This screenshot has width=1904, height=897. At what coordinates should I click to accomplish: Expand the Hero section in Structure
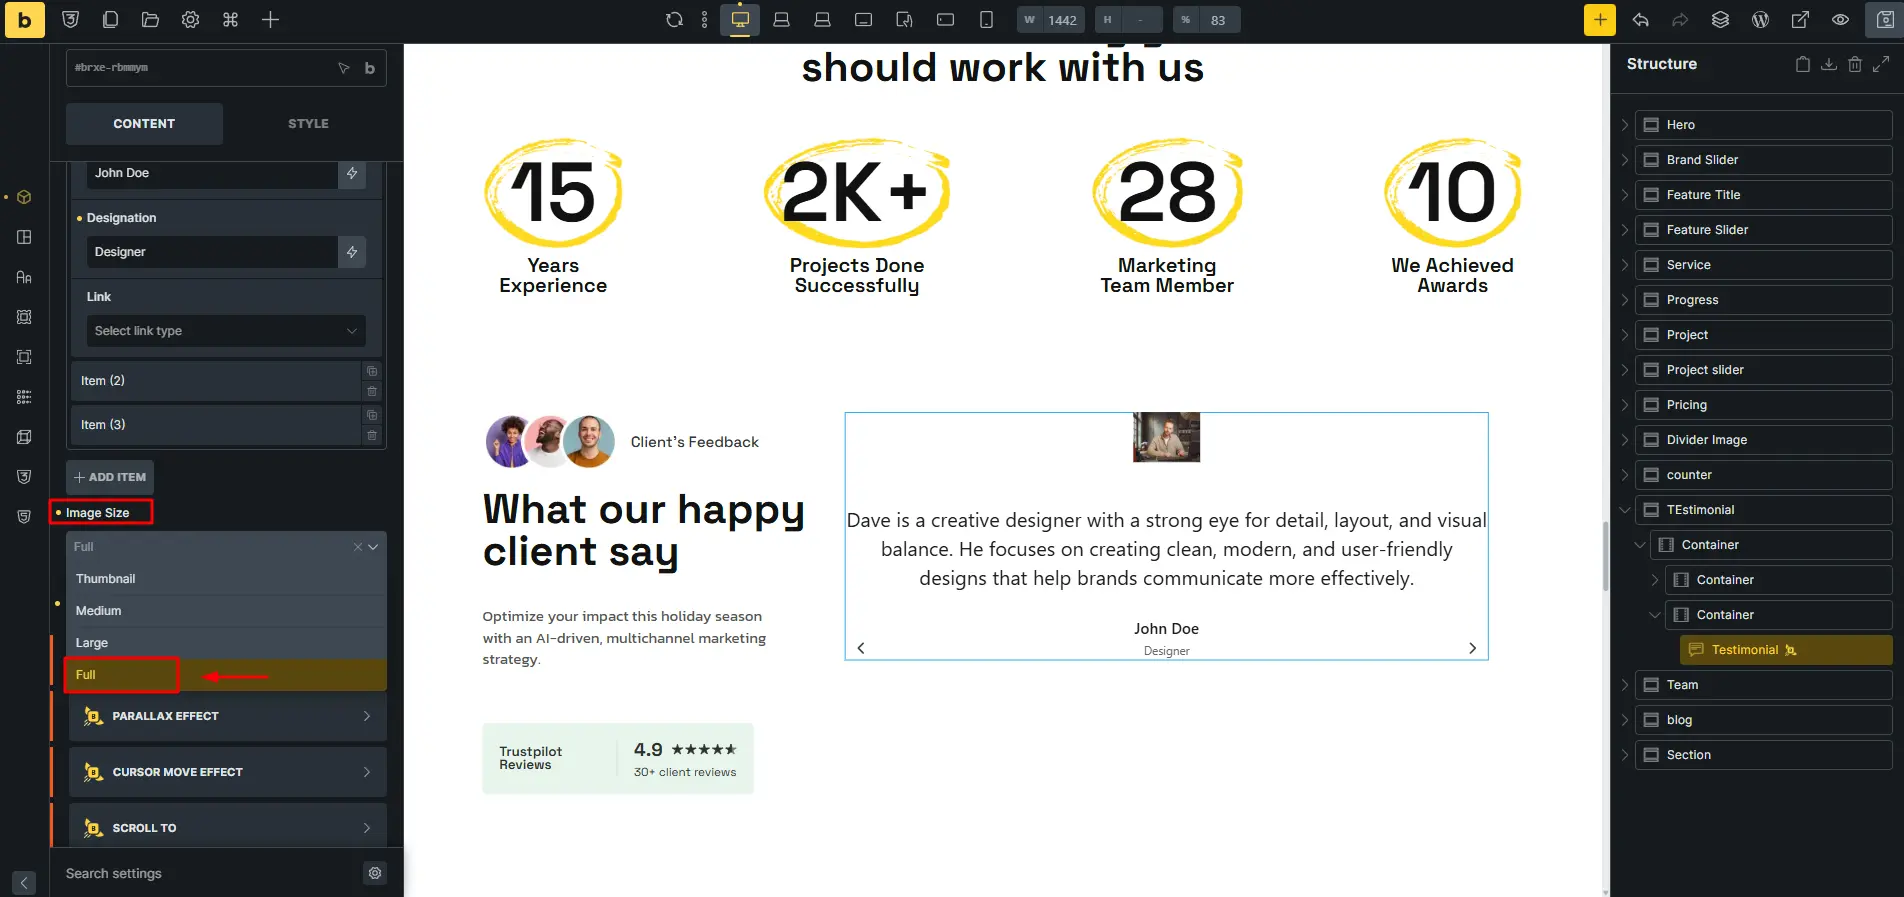[x=1624, y=125]
